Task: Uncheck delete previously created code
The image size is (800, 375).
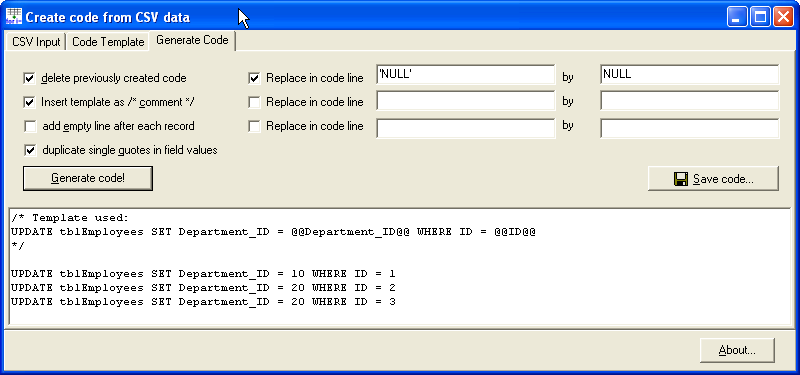Action: point(30,78)
